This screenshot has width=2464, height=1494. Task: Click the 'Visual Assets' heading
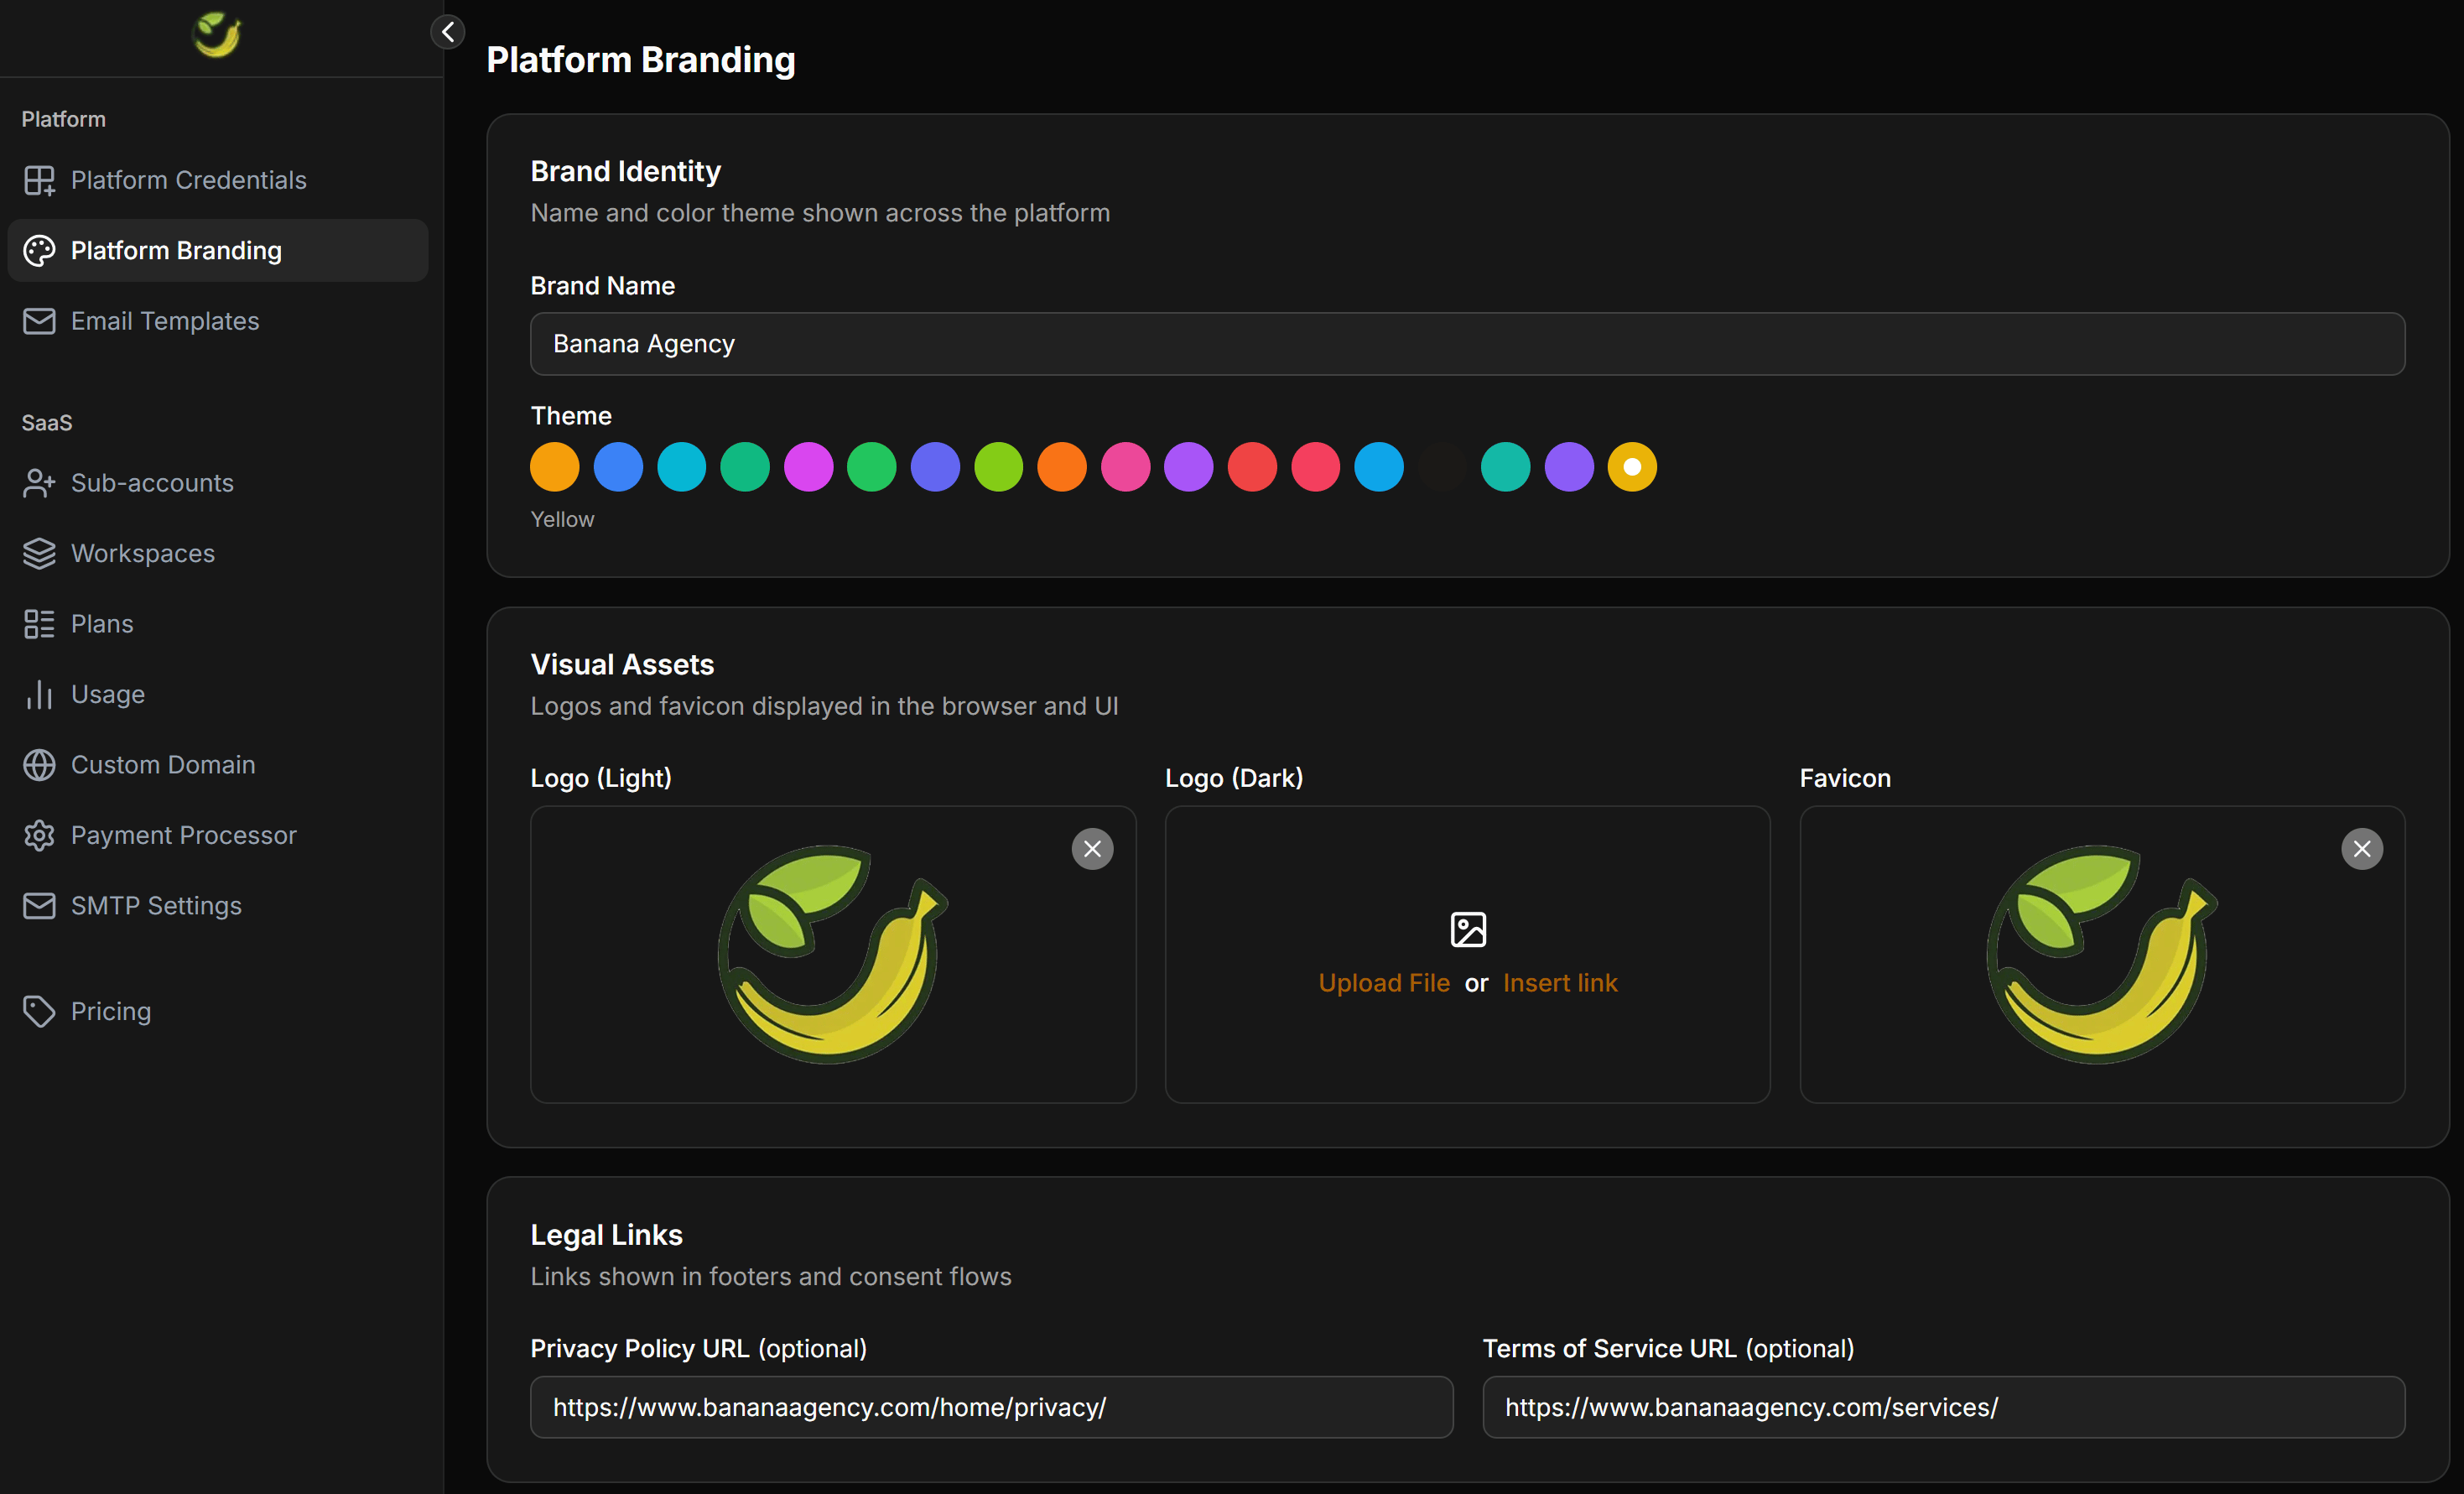click(622, 665)
